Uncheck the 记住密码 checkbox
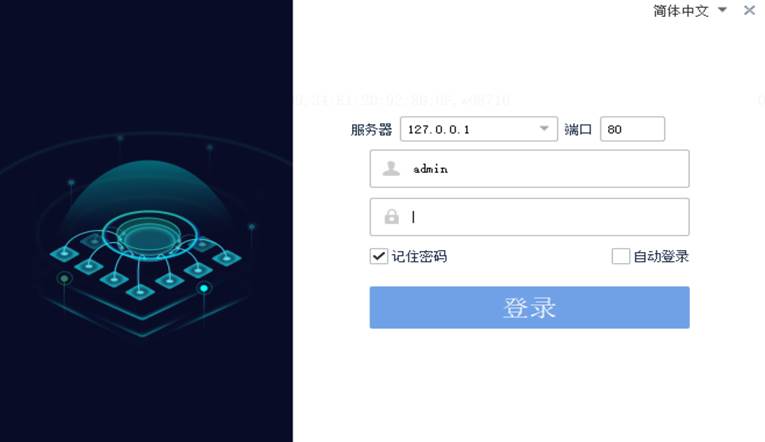 pyautogui.click(x=379, y=256)
